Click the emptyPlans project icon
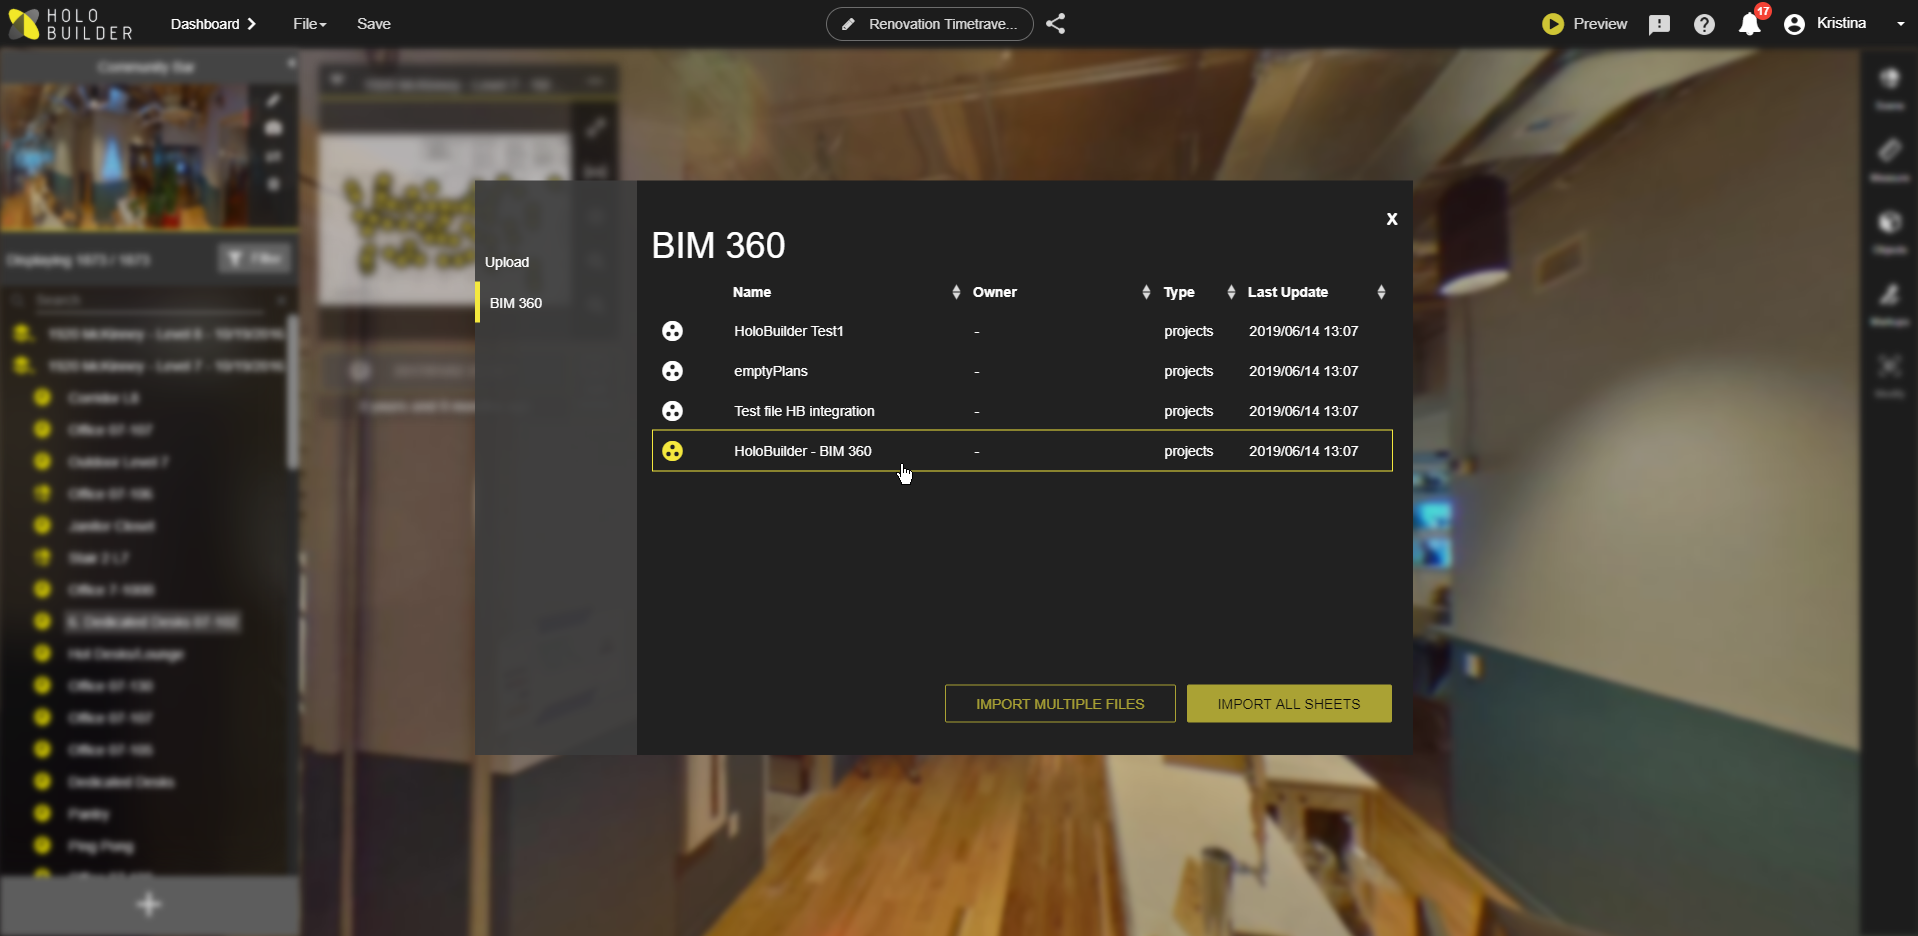The height and width of the screenshot is (936, 1918). 672,371
